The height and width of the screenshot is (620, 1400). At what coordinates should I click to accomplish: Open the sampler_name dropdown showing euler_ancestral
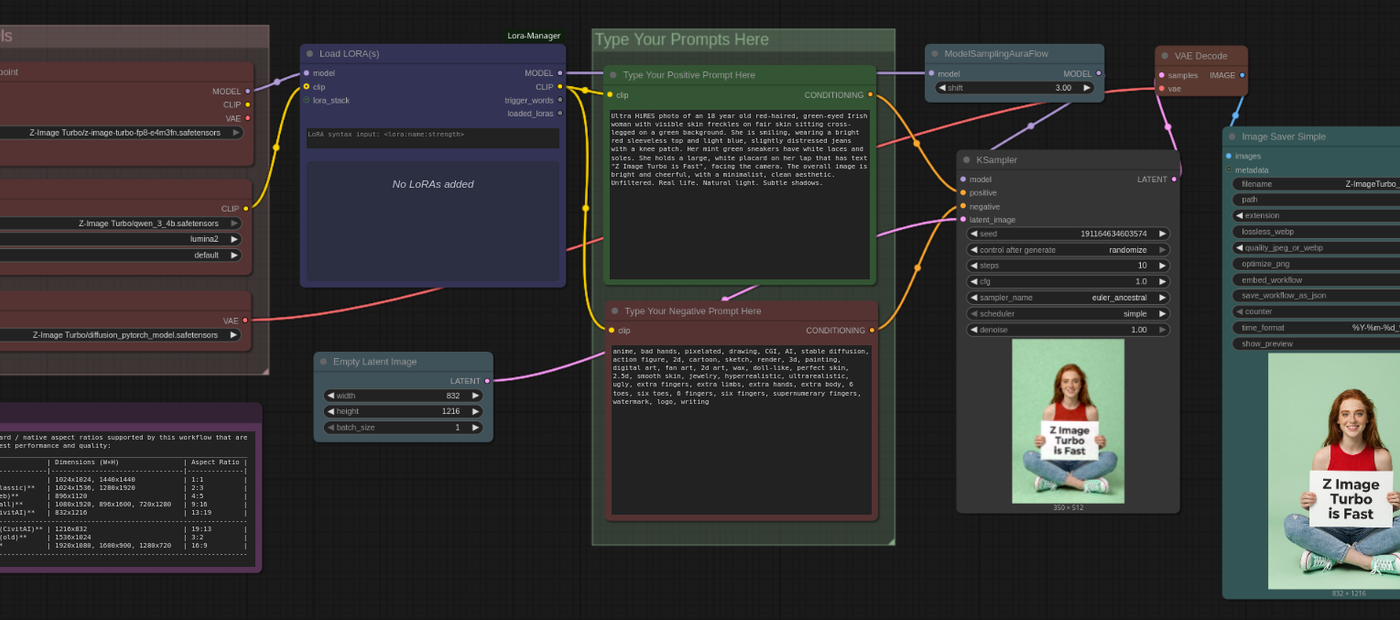tap(1068, 298)
